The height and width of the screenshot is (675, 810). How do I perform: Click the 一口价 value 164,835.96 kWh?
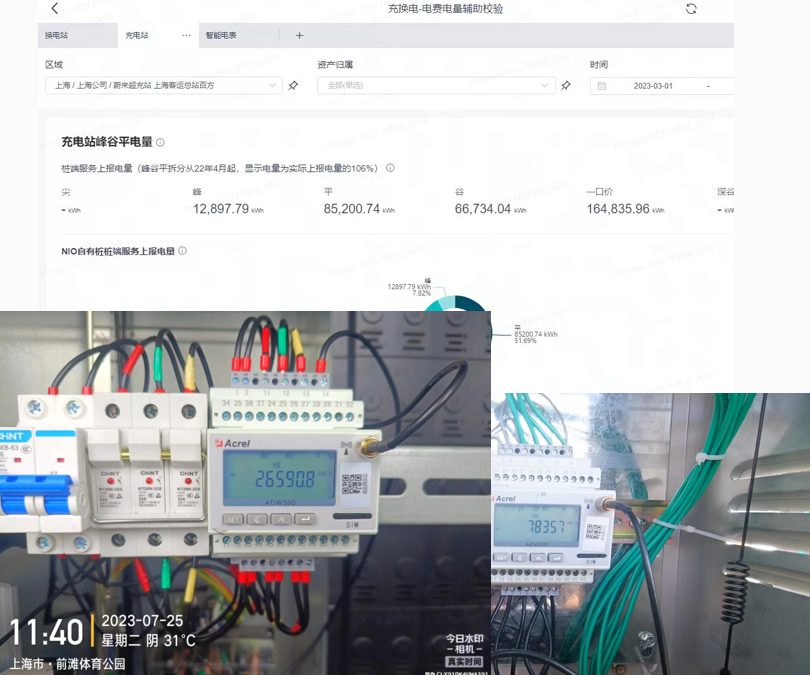pyautogui.click(x=626, y=209)
